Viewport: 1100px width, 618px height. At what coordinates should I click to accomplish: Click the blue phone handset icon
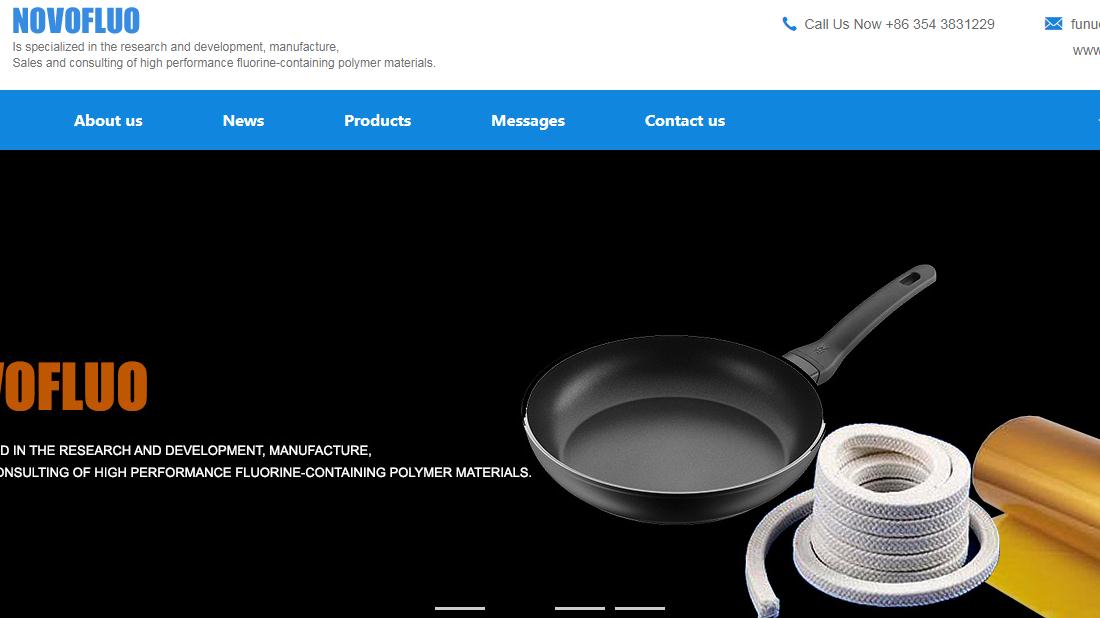coord(789,24)
